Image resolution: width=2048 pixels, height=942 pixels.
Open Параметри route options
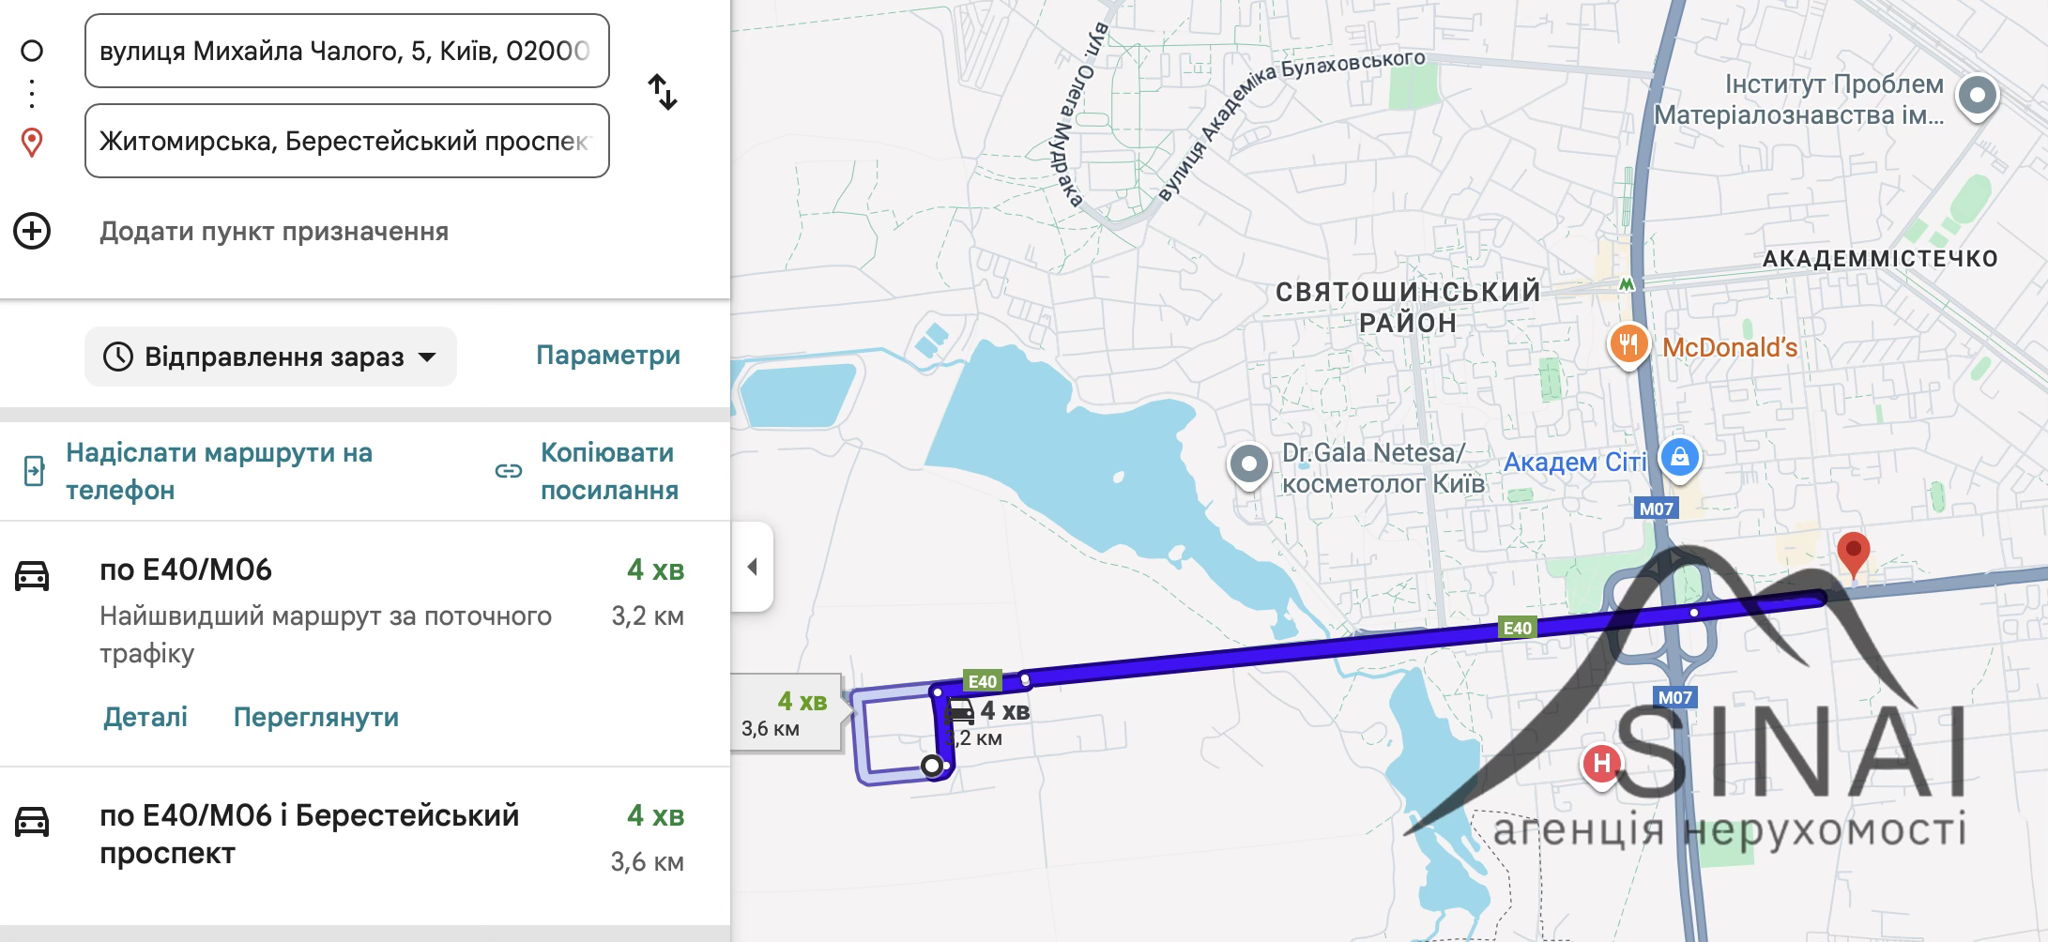608,355
